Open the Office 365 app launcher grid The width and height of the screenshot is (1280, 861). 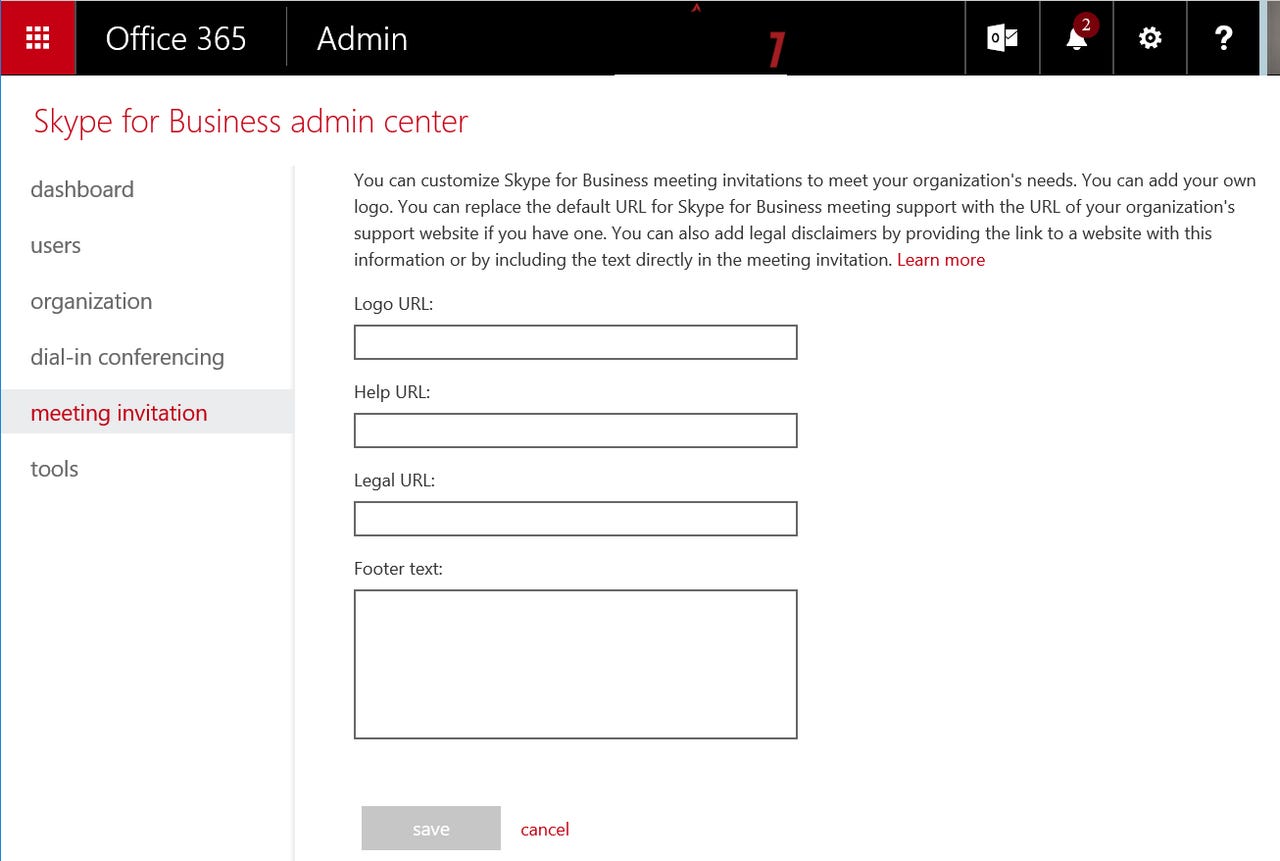pyautogui.click(x=38, y=37)
